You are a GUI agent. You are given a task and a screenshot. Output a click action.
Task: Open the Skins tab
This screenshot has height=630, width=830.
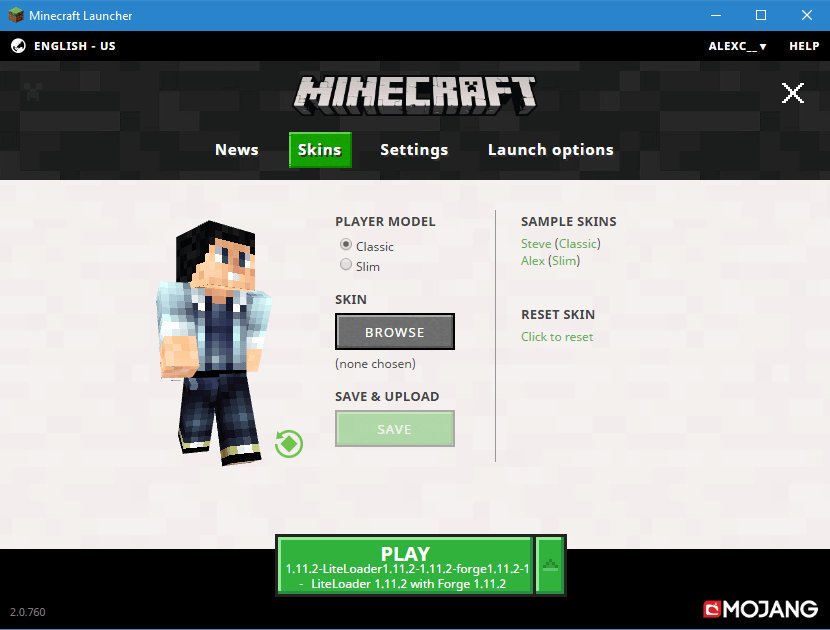pyautogui.click(x=320, y=150)
